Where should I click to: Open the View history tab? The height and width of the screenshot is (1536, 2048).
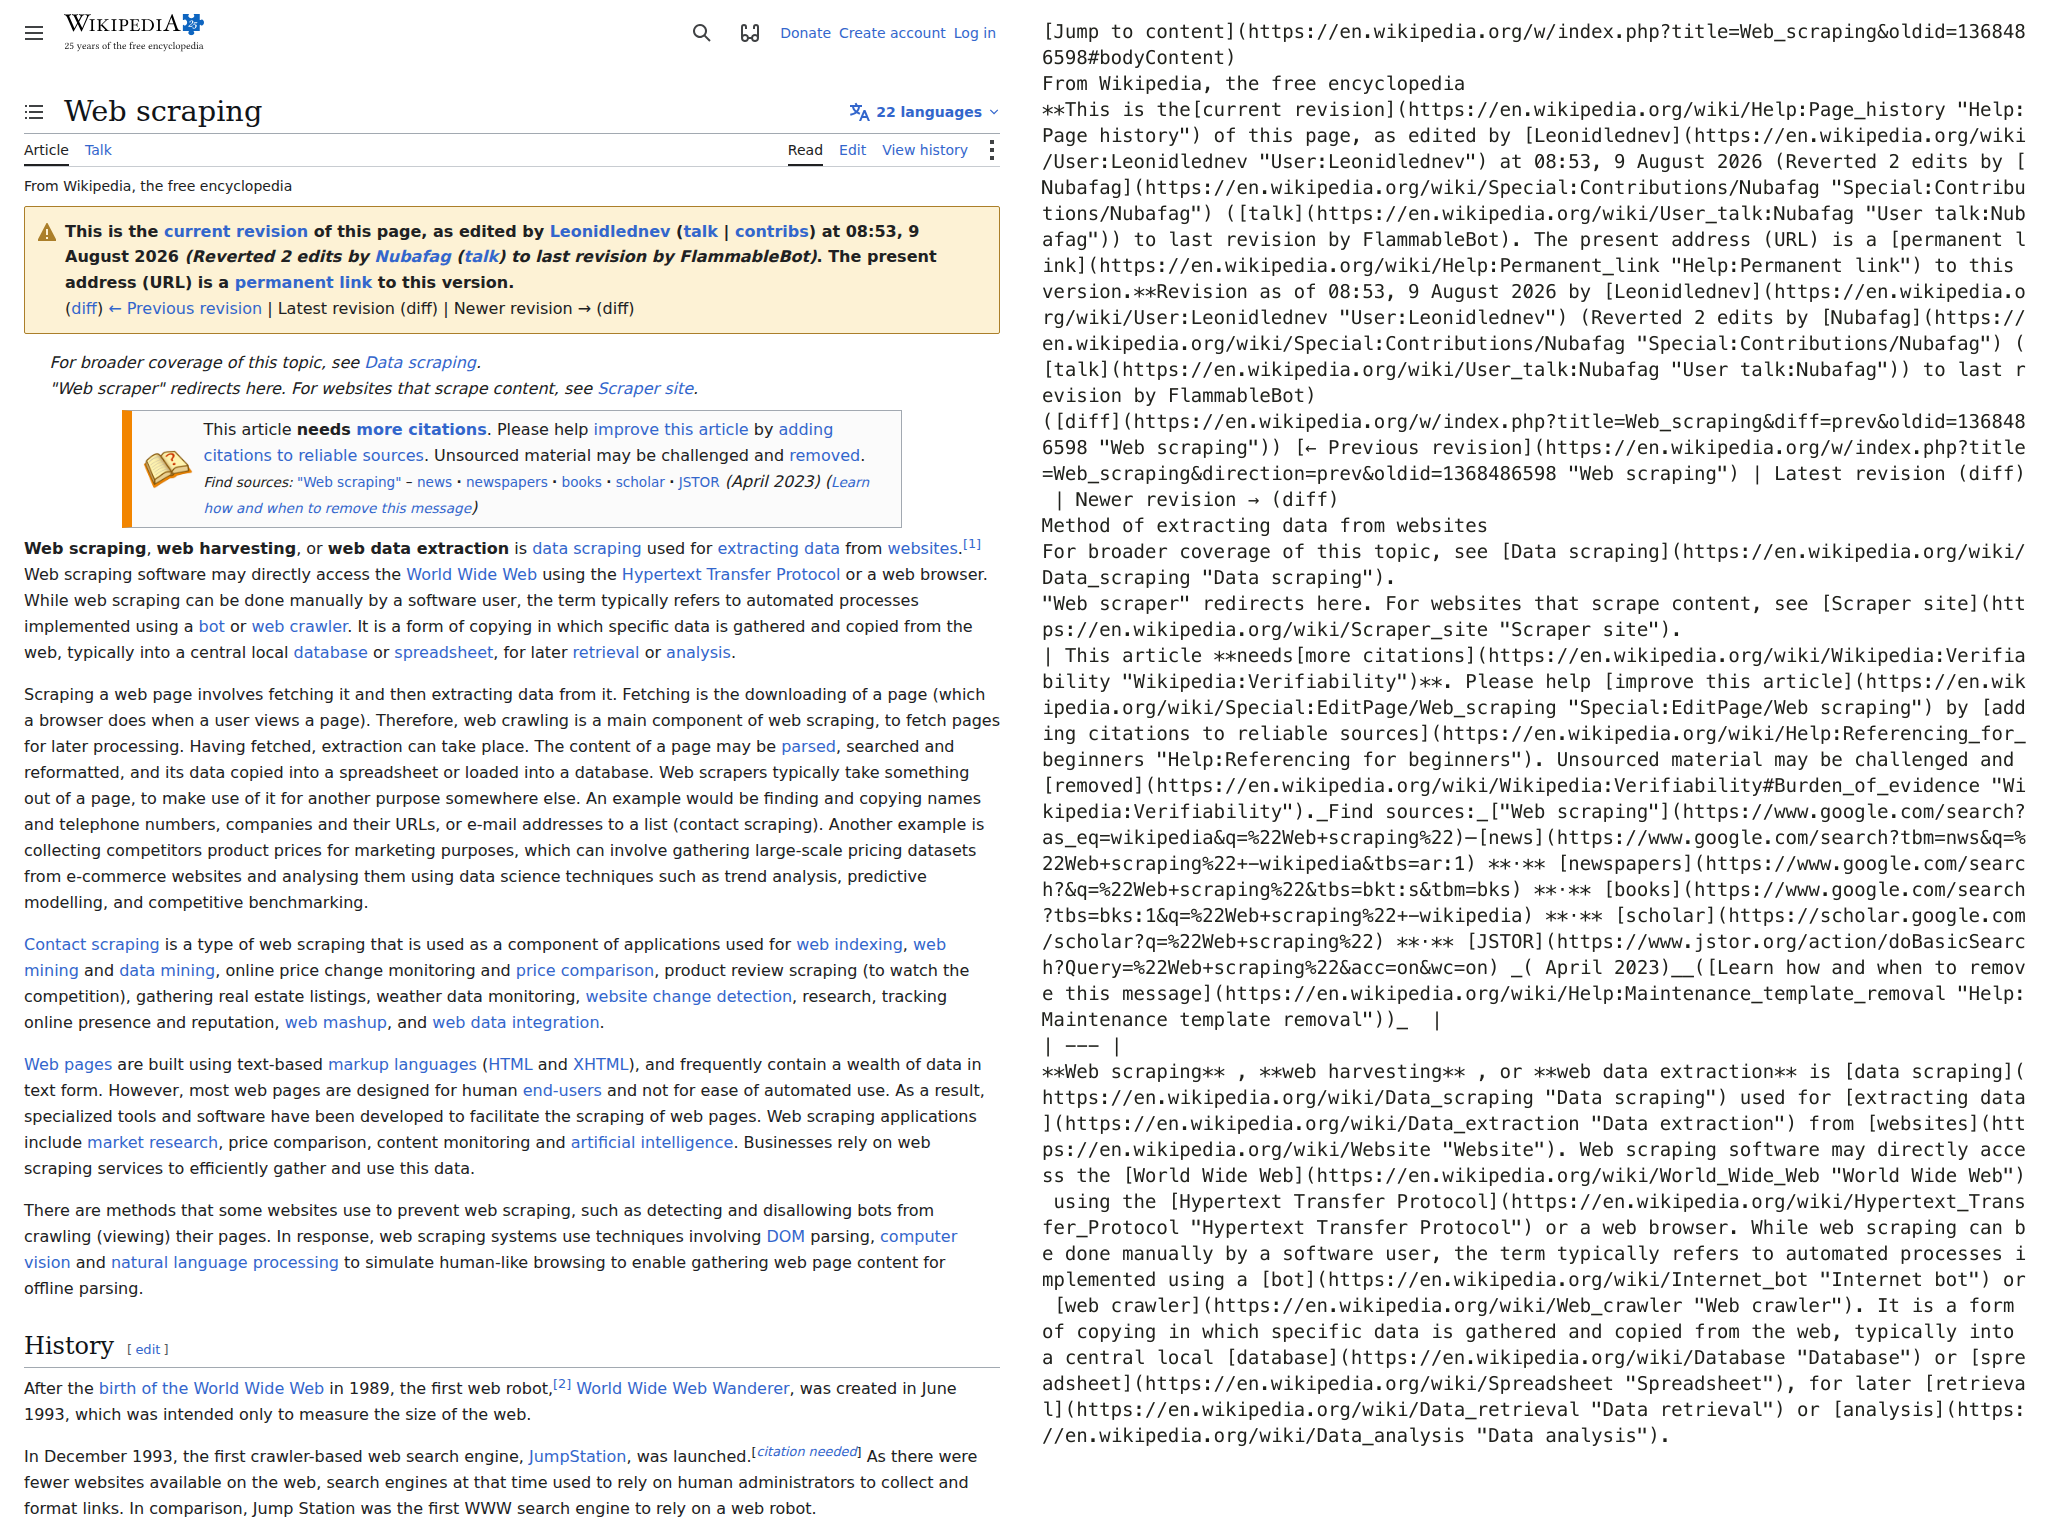925,150
